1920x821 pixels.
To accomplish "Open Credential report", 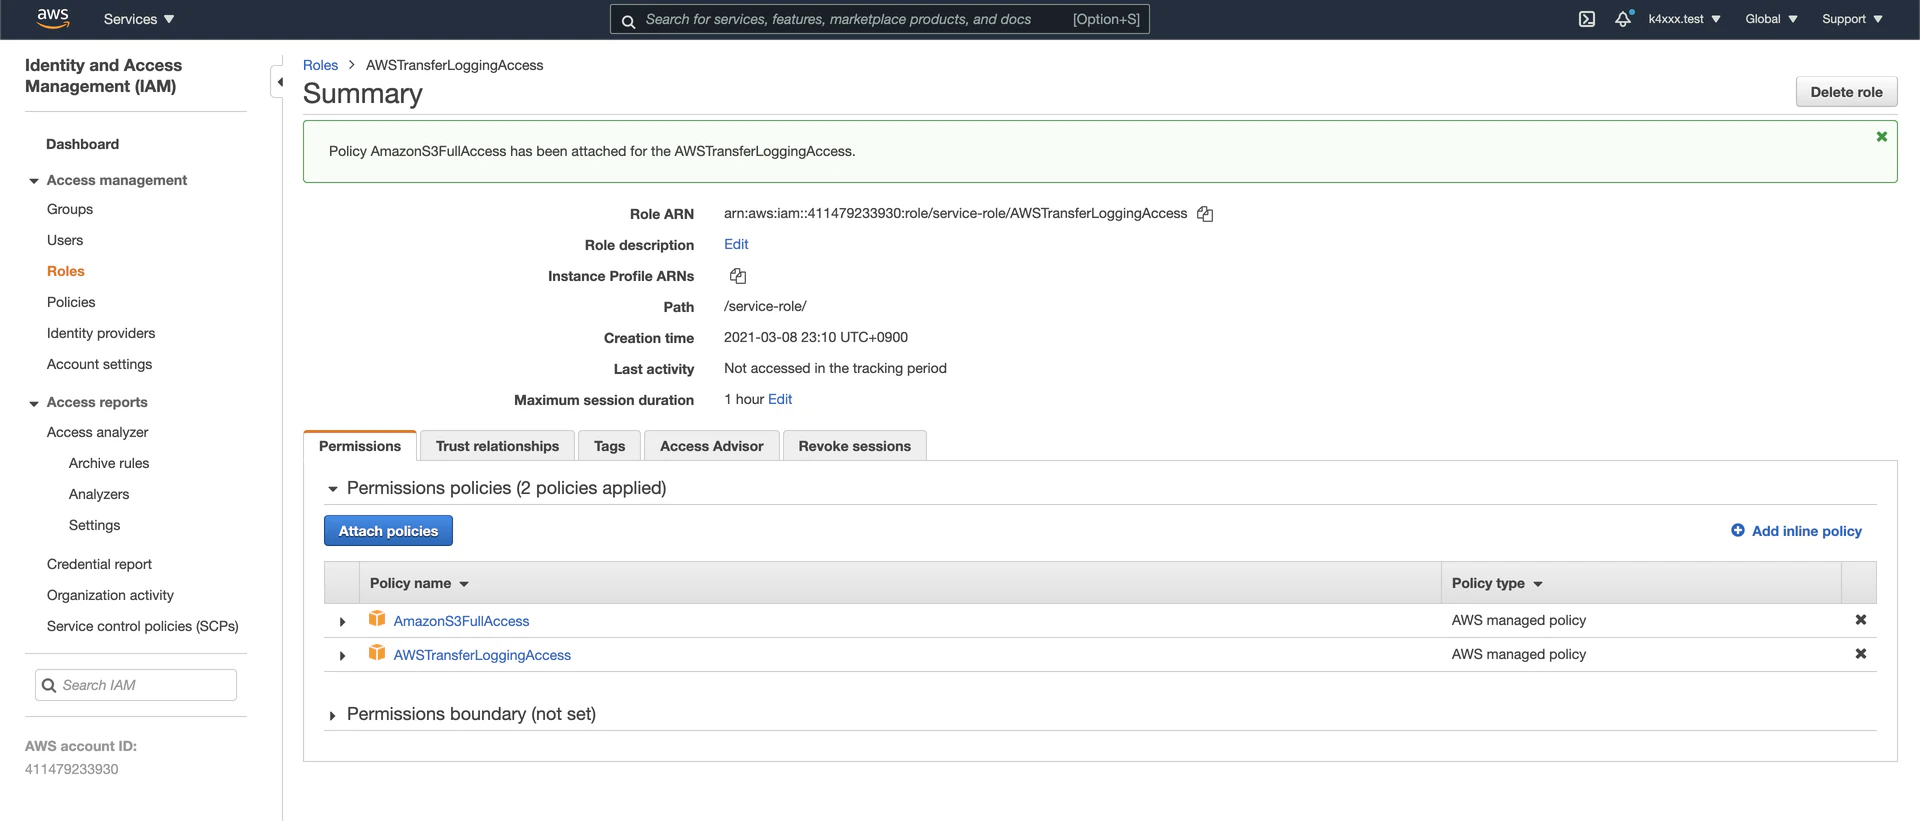I will 100,564.
